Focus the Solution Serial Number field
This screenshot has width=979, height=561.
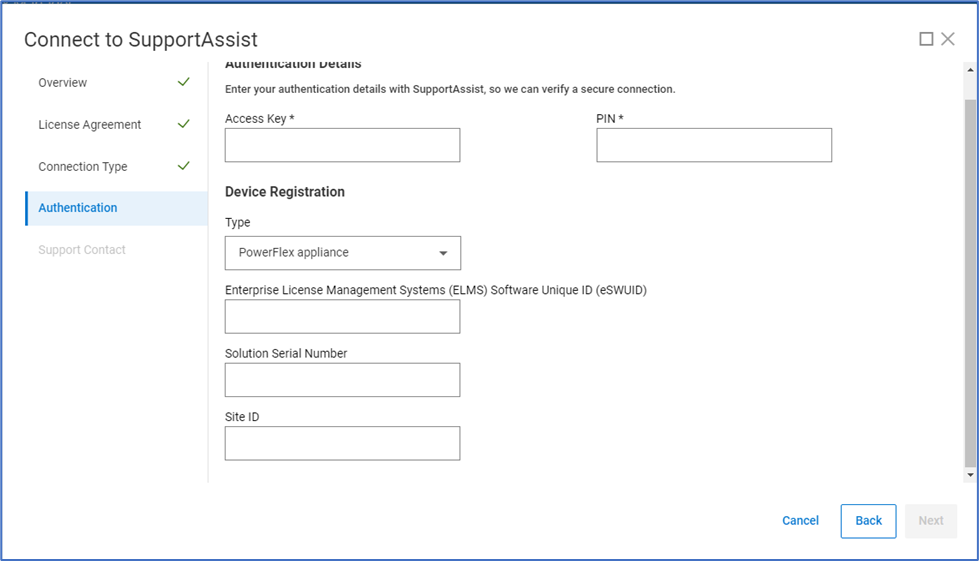click(342, 379)
